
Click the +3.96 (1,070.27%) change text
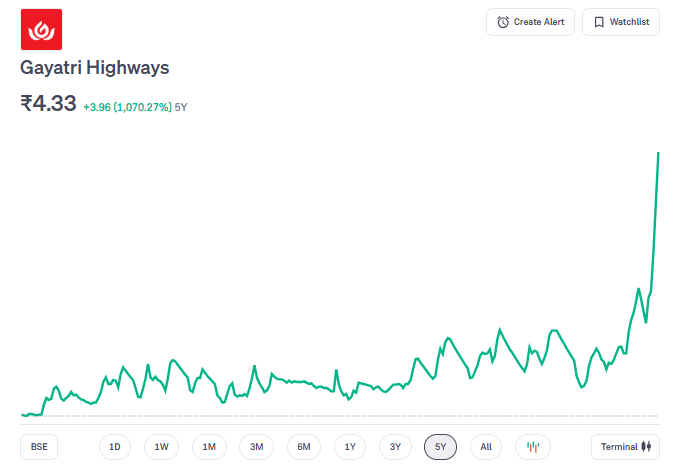pyautogui.click(x=127, y=106)
